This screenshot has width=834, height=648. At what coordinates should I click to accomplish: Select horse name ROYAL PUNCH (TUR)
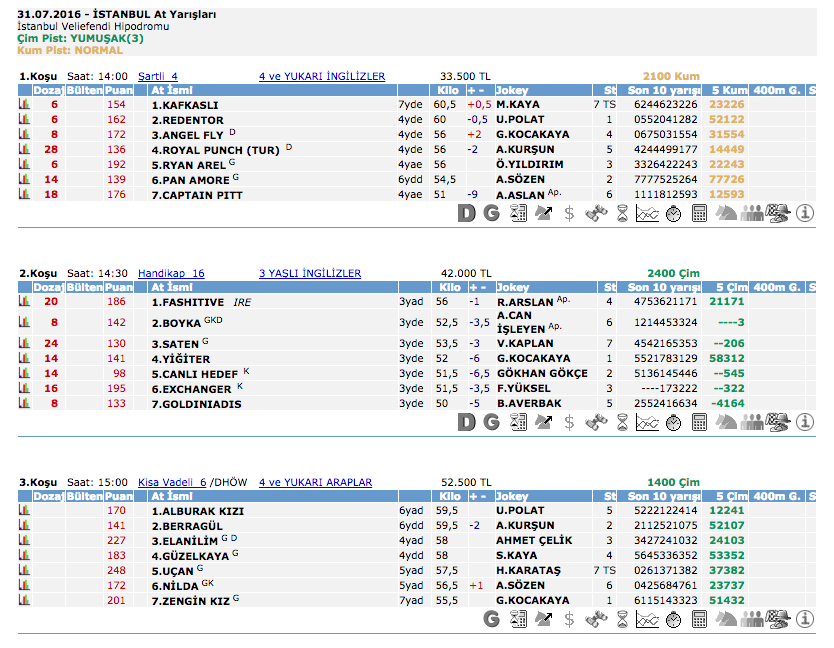click(x=215, y=149)
